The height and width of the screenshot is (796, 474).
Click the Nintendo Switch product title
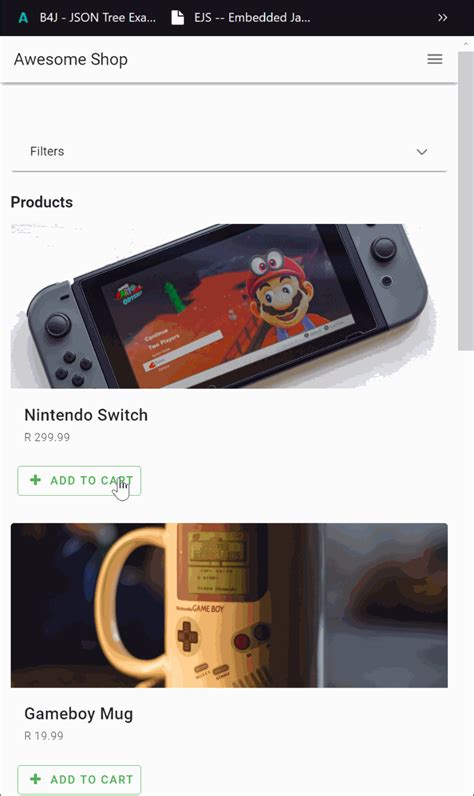click(86, 415)
